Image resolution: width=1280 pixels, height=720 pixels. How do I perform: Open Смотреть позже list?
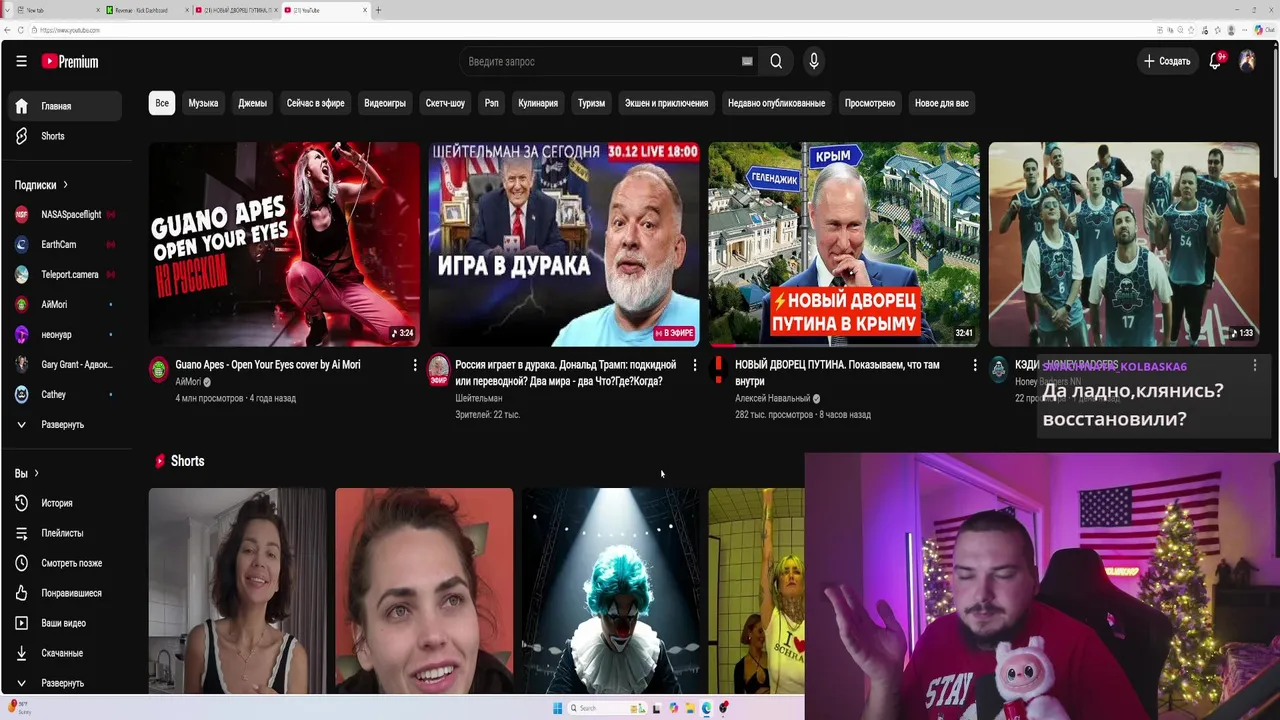click(66, 563)
